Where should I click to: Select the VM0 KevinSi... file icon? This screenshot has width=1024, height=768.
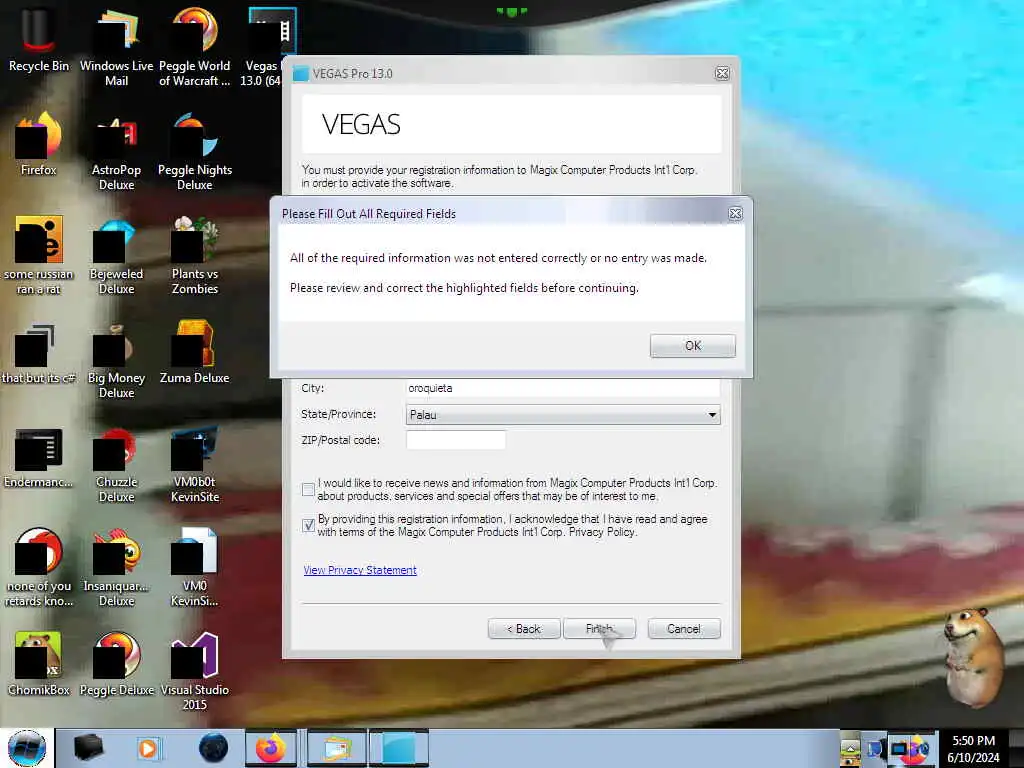pos(195,567)
